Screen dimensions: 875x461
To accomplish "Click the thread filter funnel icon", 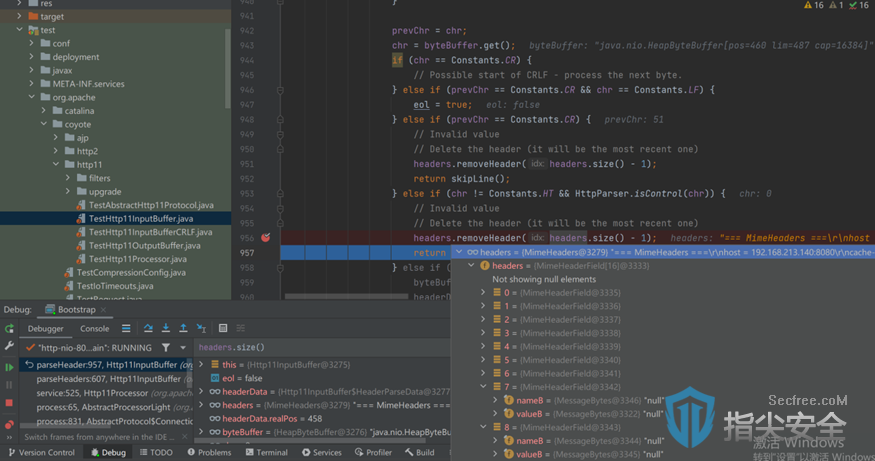I will point(166,348).
